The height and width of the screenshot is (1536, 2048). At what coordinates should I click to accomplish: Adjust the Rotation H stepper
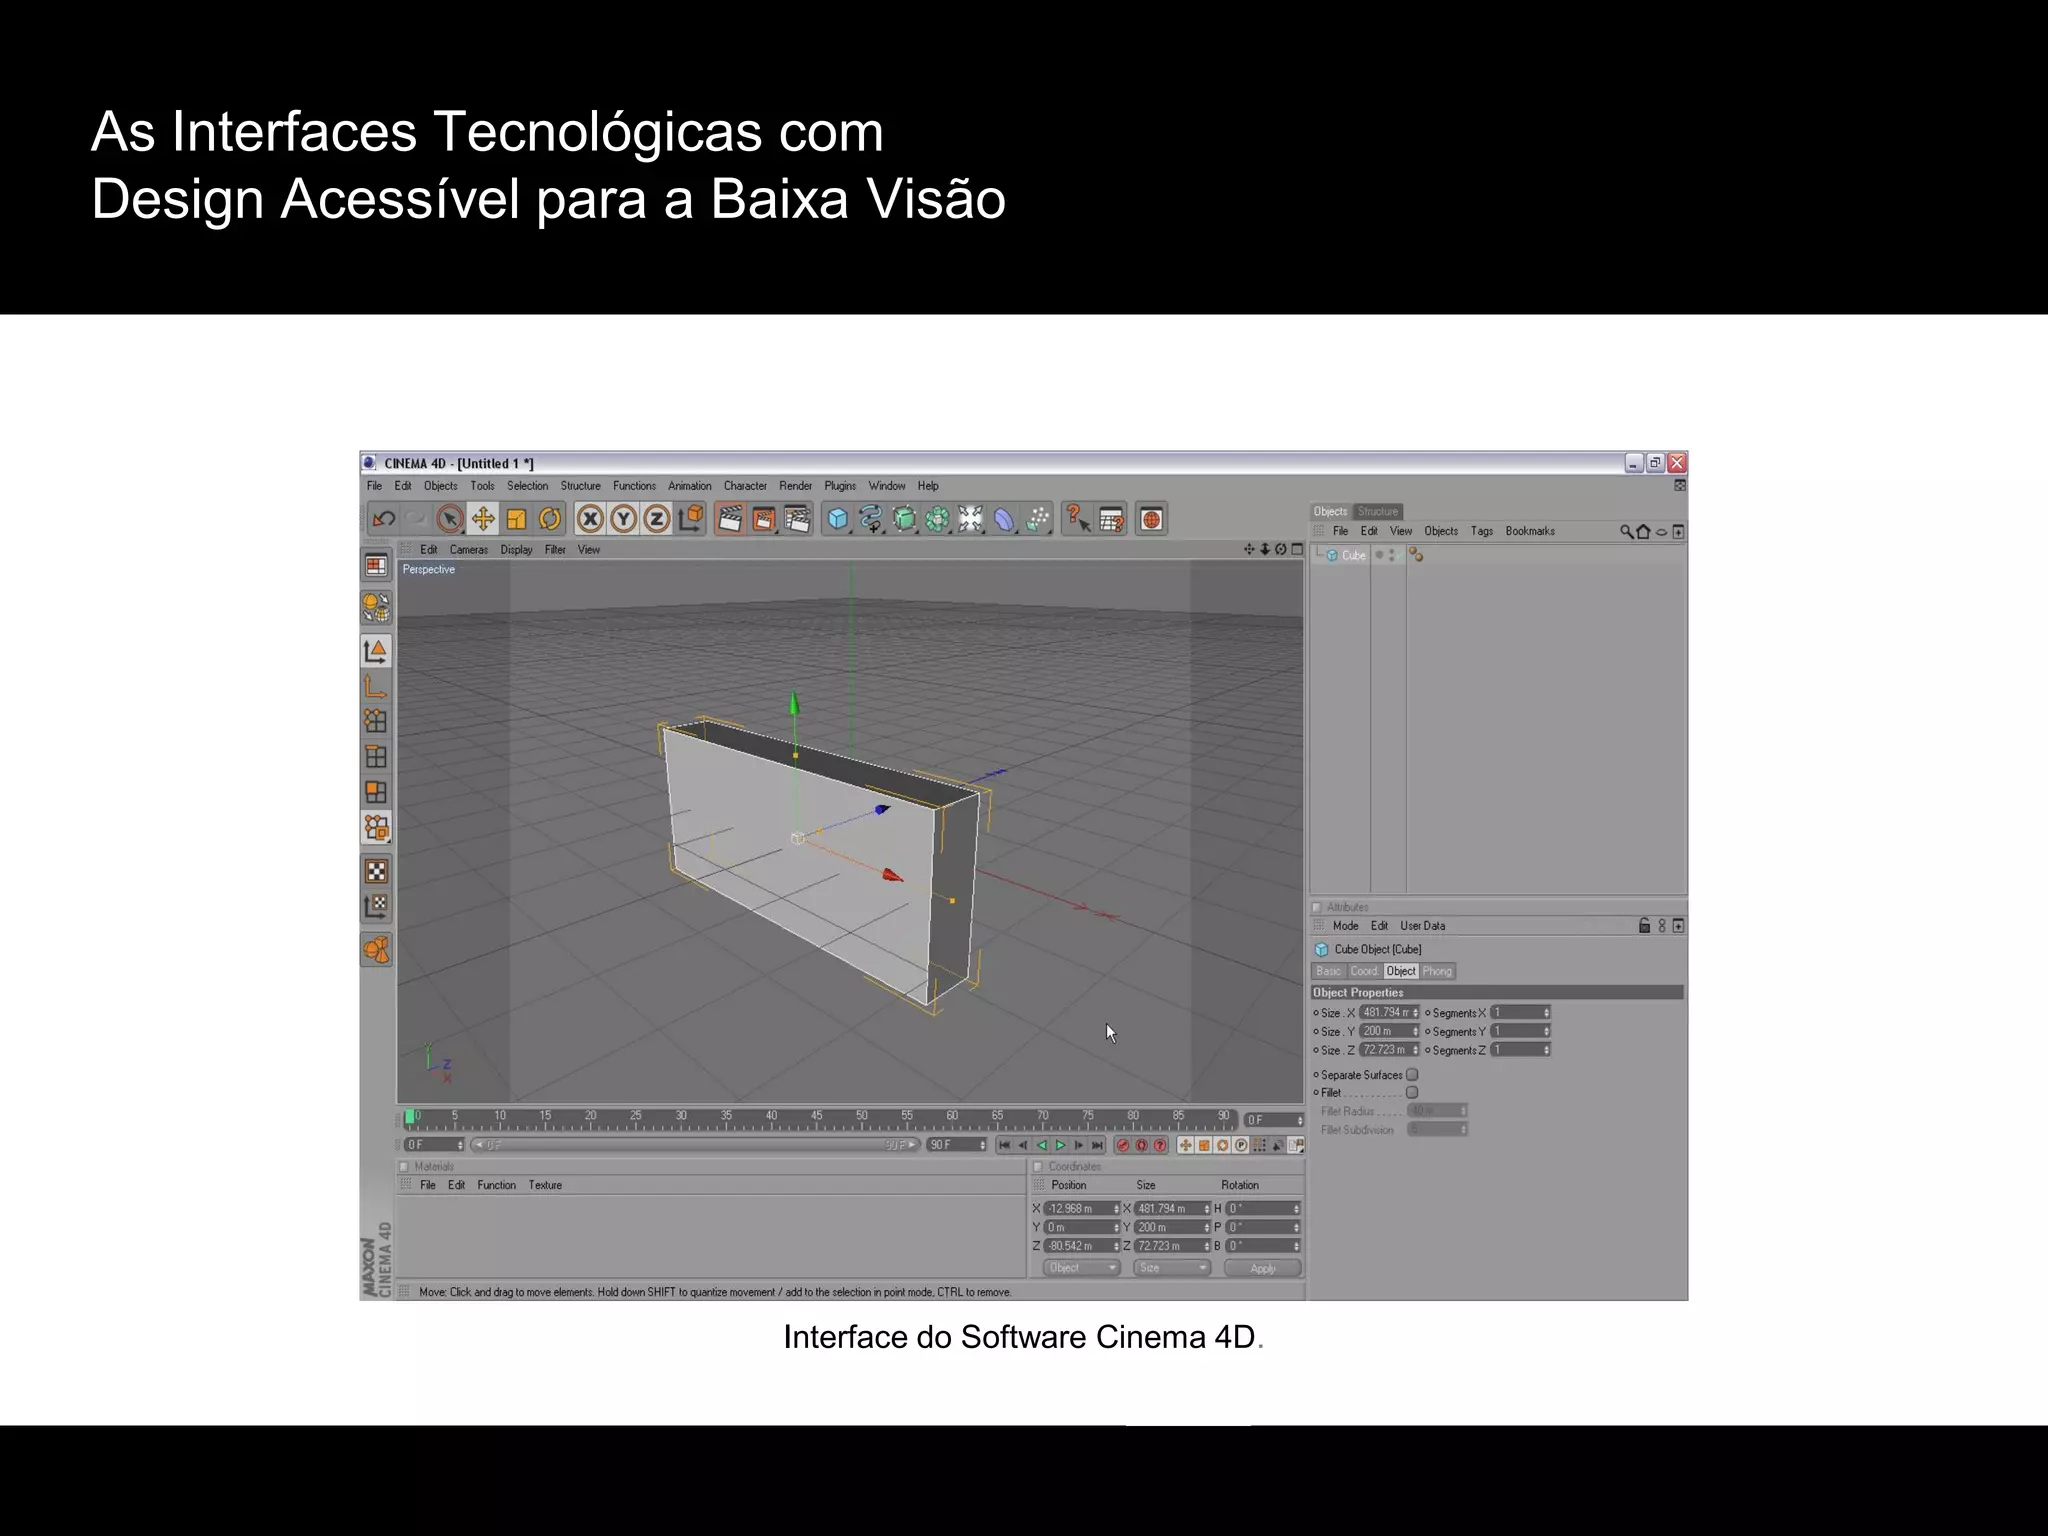pos(1297,1209)
